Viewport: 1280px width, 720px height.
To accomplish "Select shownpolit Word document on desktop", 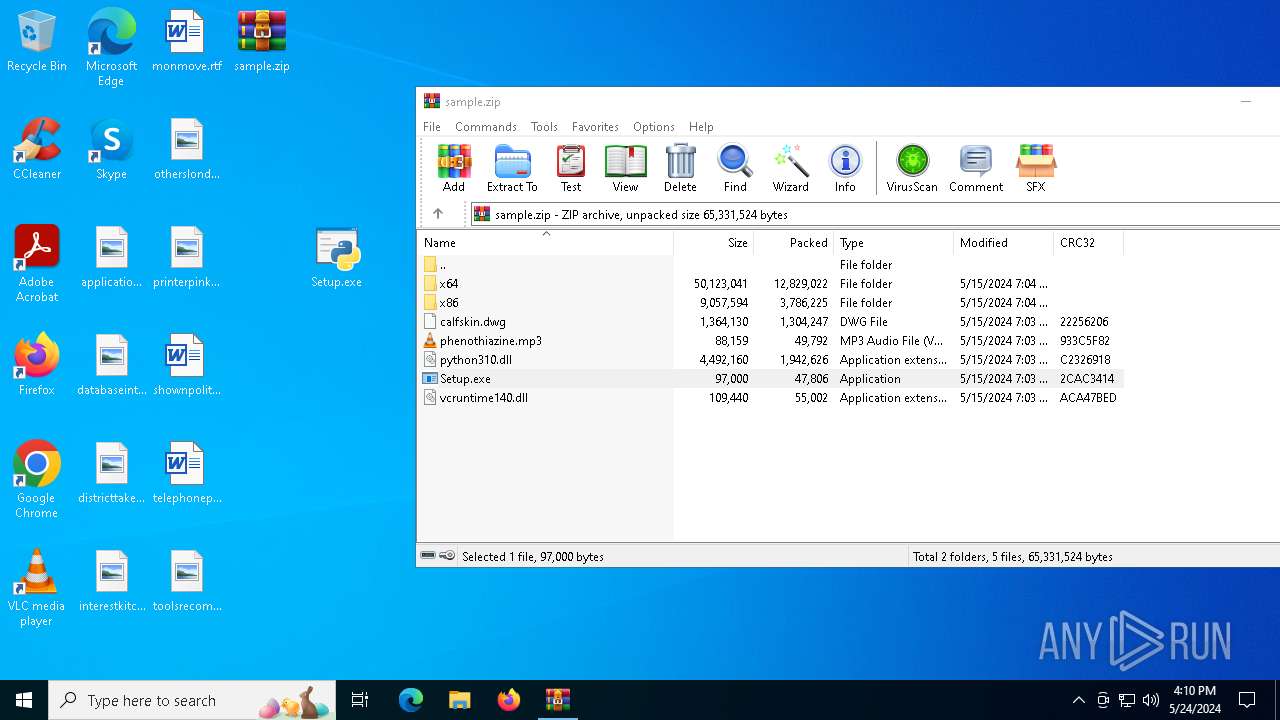I will pos(187,365).
